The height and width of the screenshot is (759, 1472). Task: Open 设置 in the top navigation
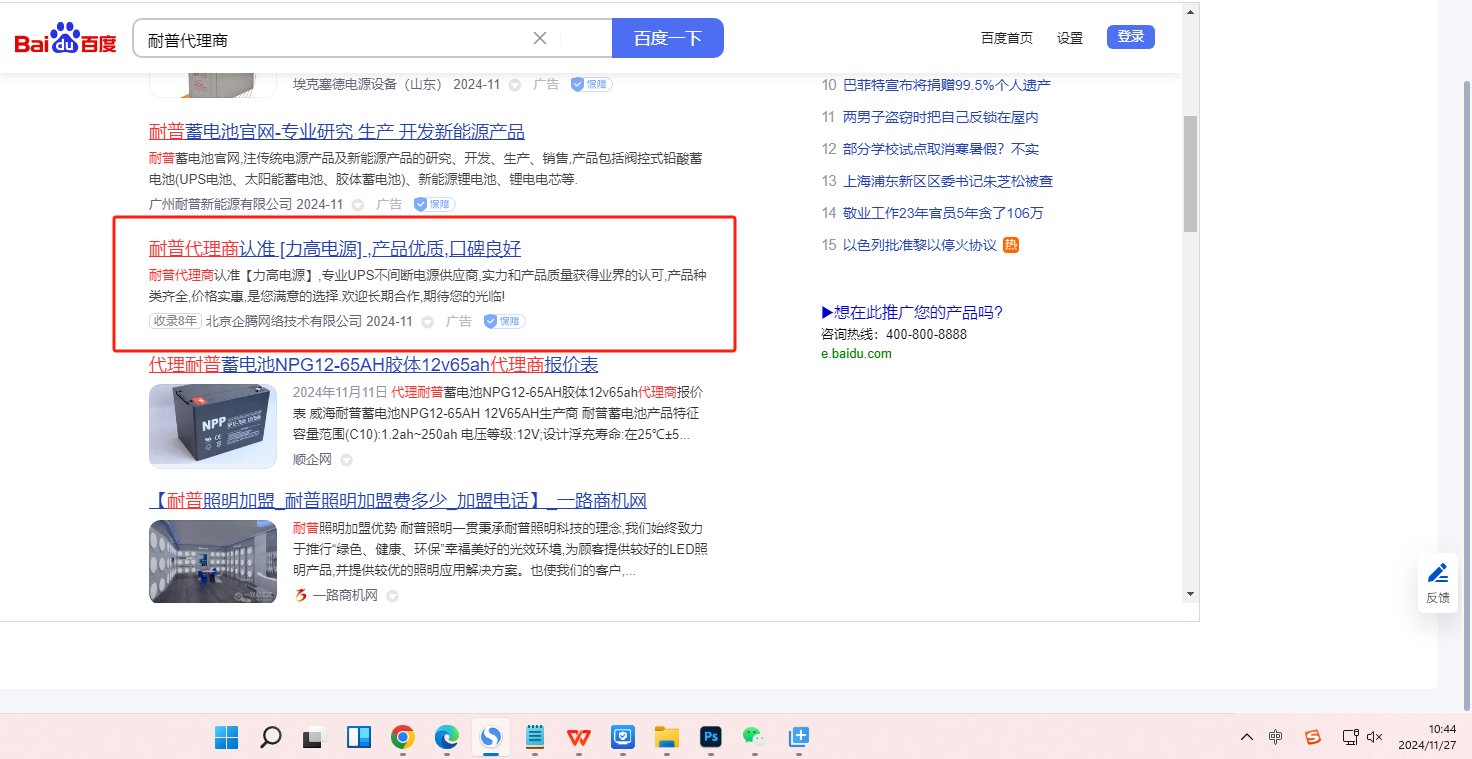pos(1070,38)
